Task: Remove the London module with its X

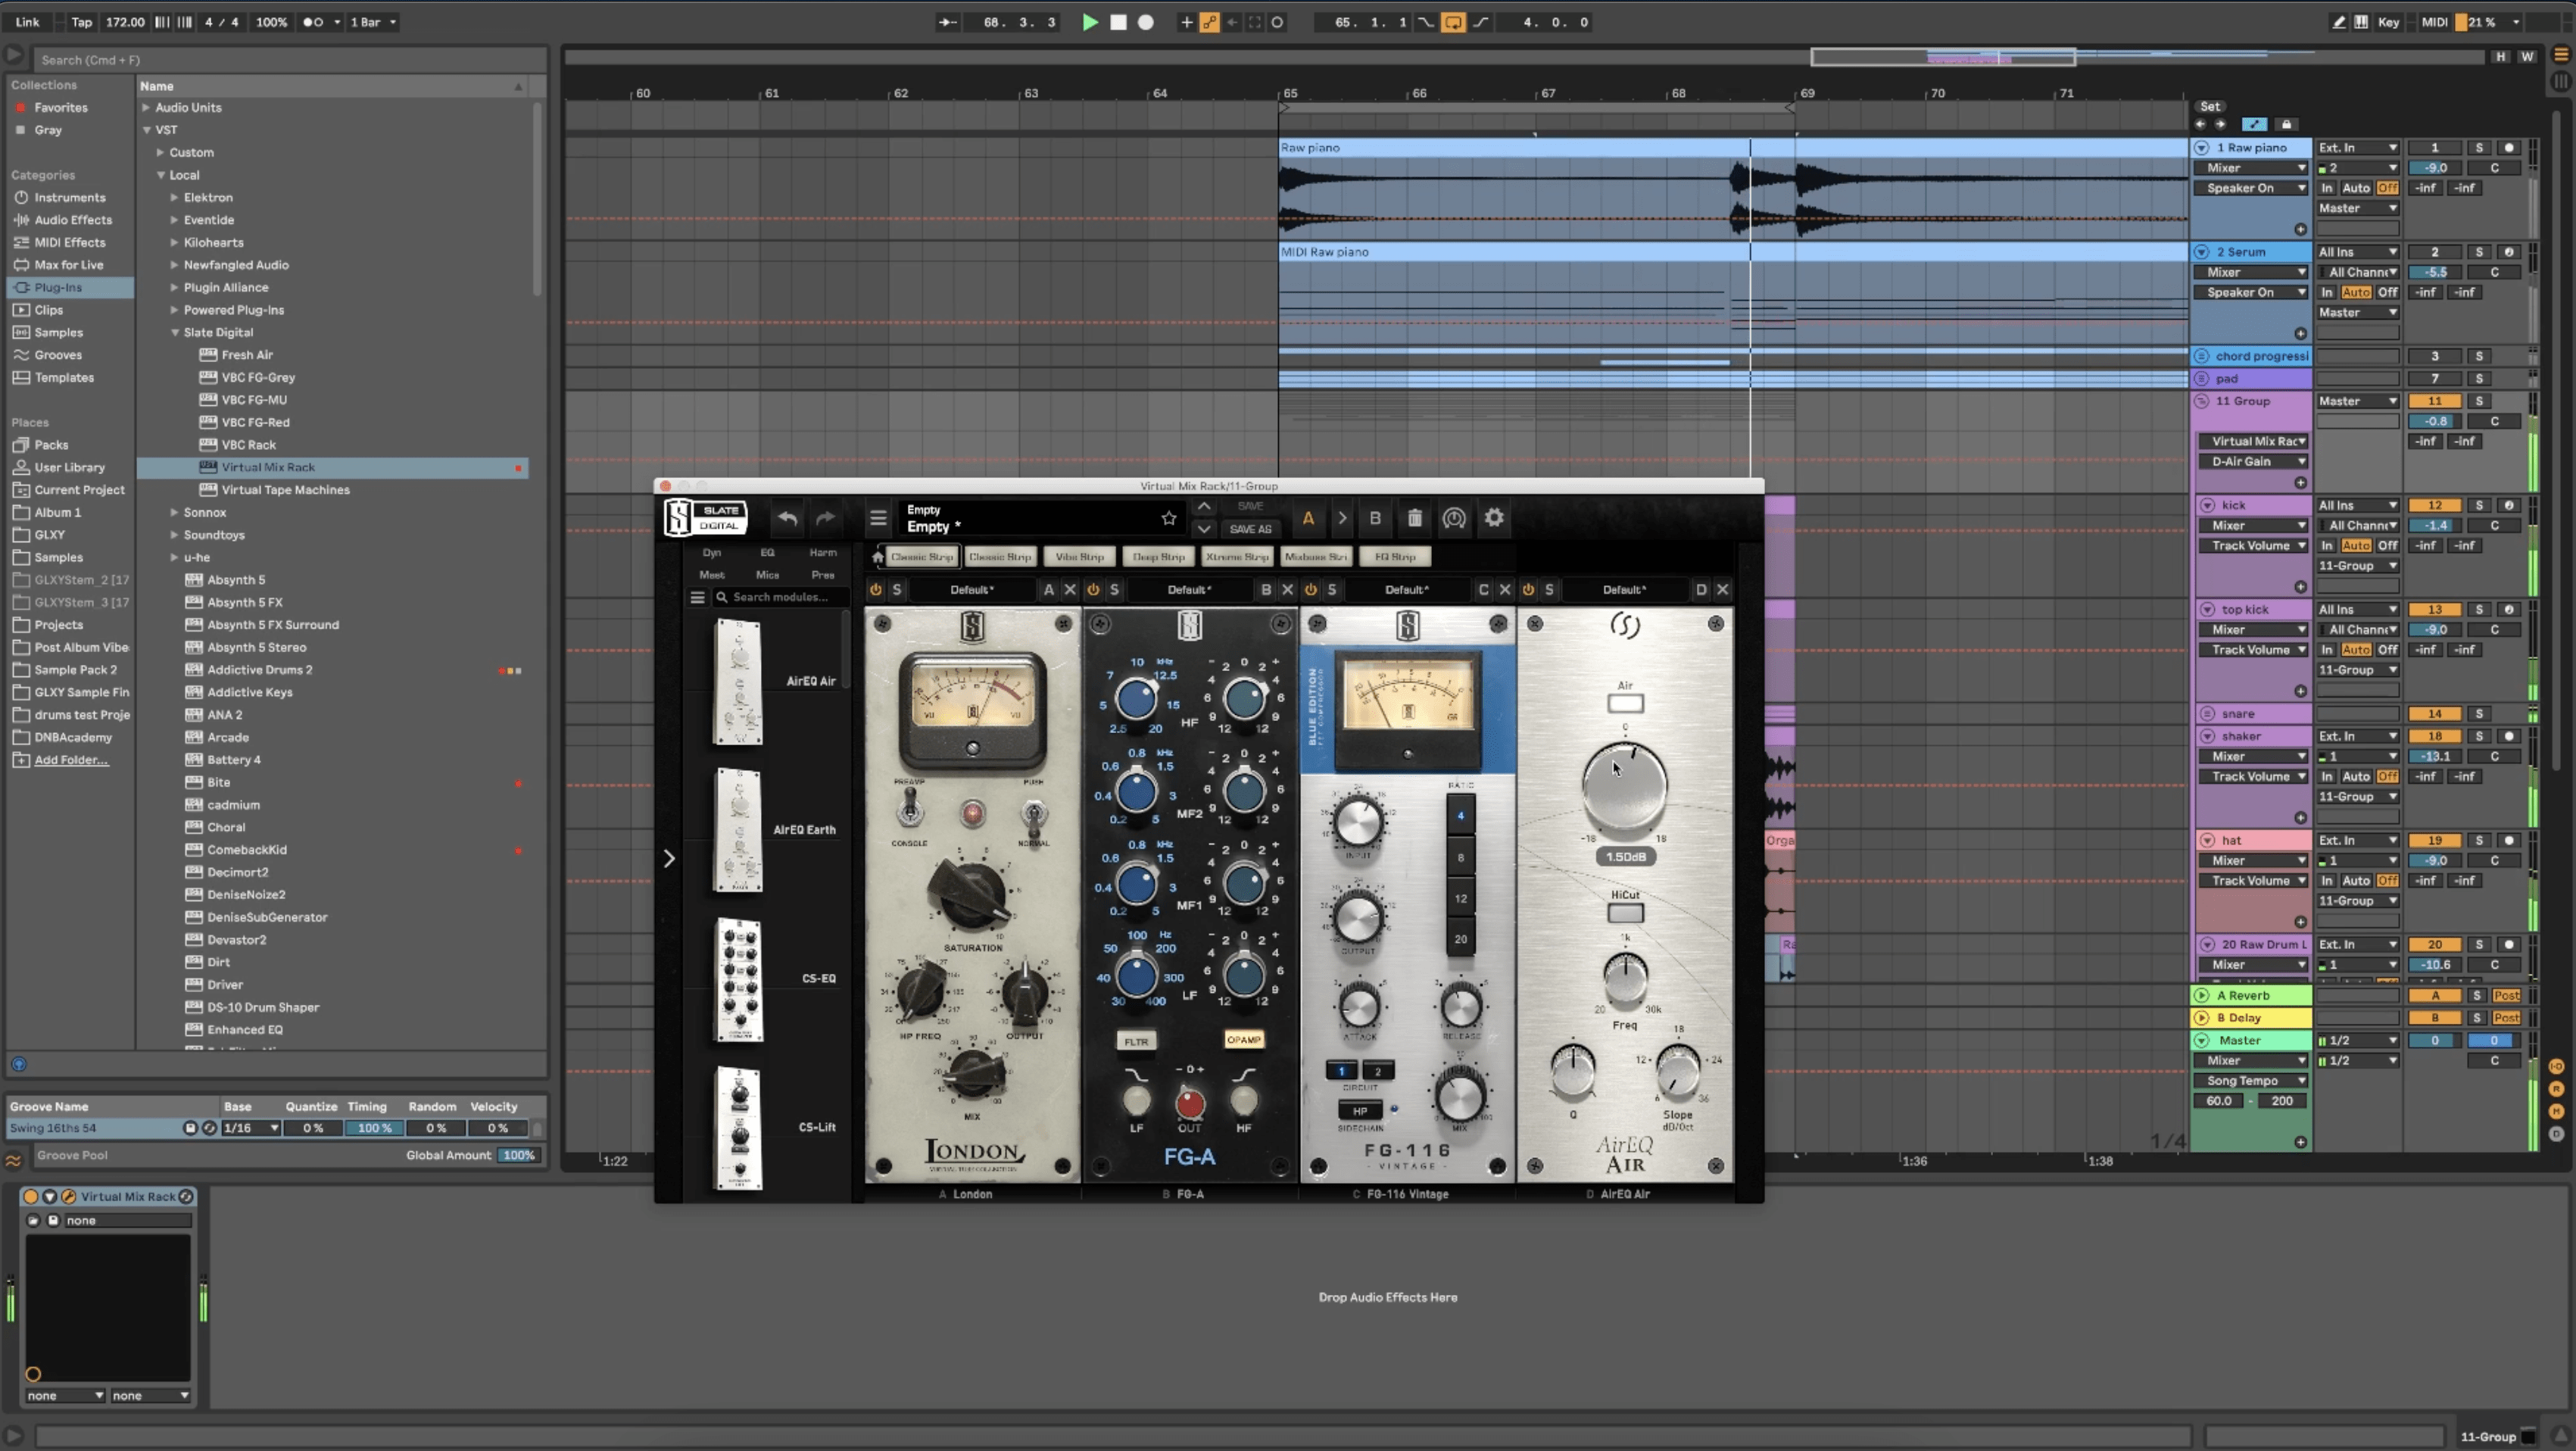Action: click(x=1070, y=590)
